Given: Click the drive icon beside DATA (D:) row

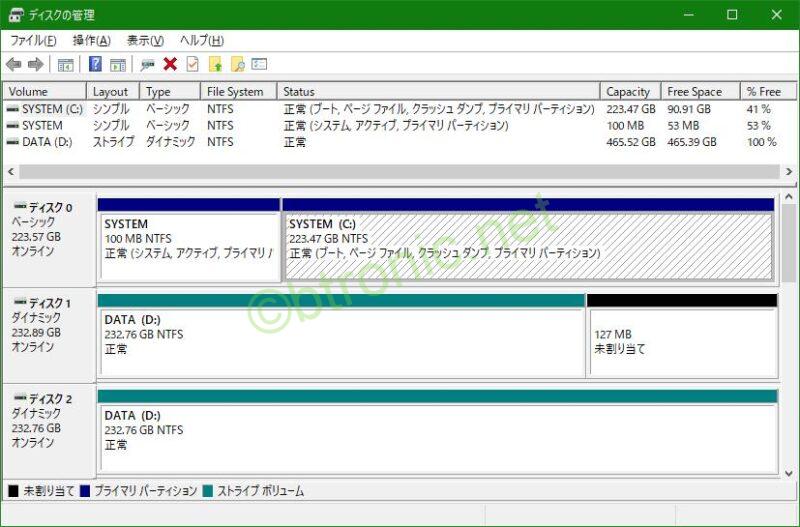Looking at the screenshot, I should coord(13,142).
